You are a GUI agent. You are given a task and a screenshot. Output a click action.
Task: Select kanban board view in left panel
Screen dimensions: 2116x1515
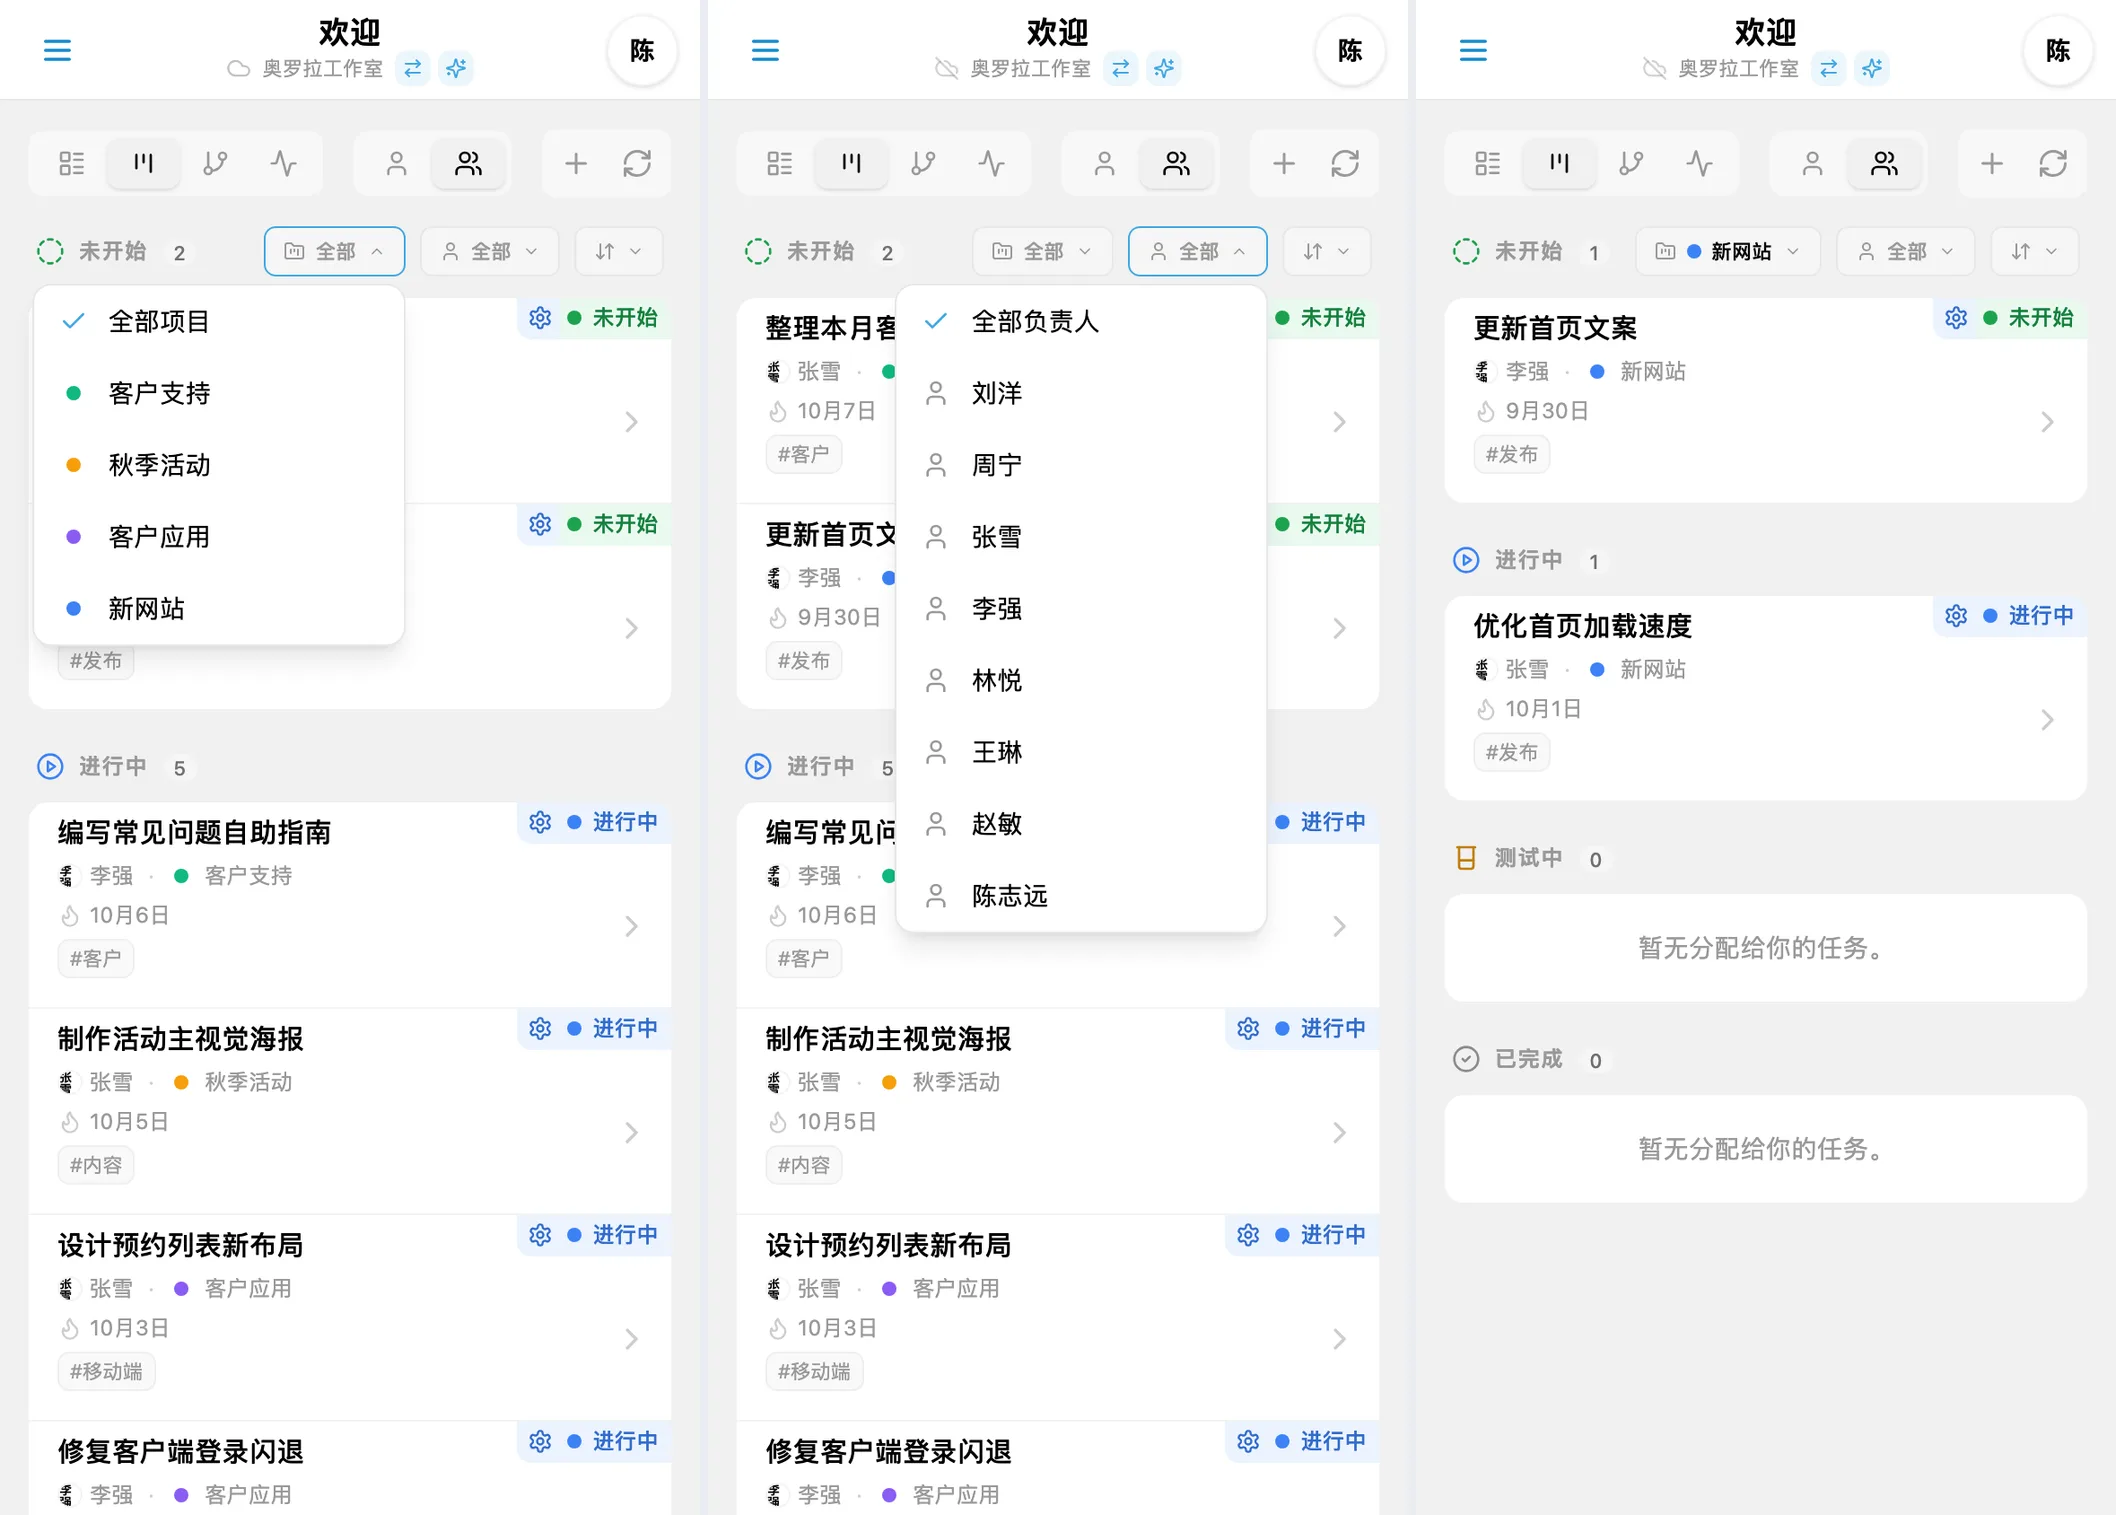144,163
